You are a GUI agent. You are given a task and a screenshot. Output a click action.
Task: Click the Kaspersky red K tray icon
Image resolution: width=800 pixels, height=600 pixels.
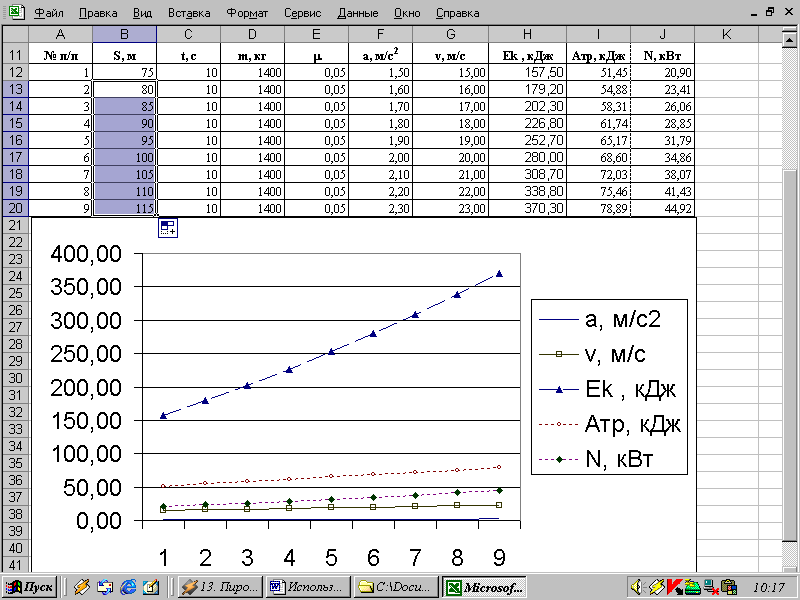[675, 586]
